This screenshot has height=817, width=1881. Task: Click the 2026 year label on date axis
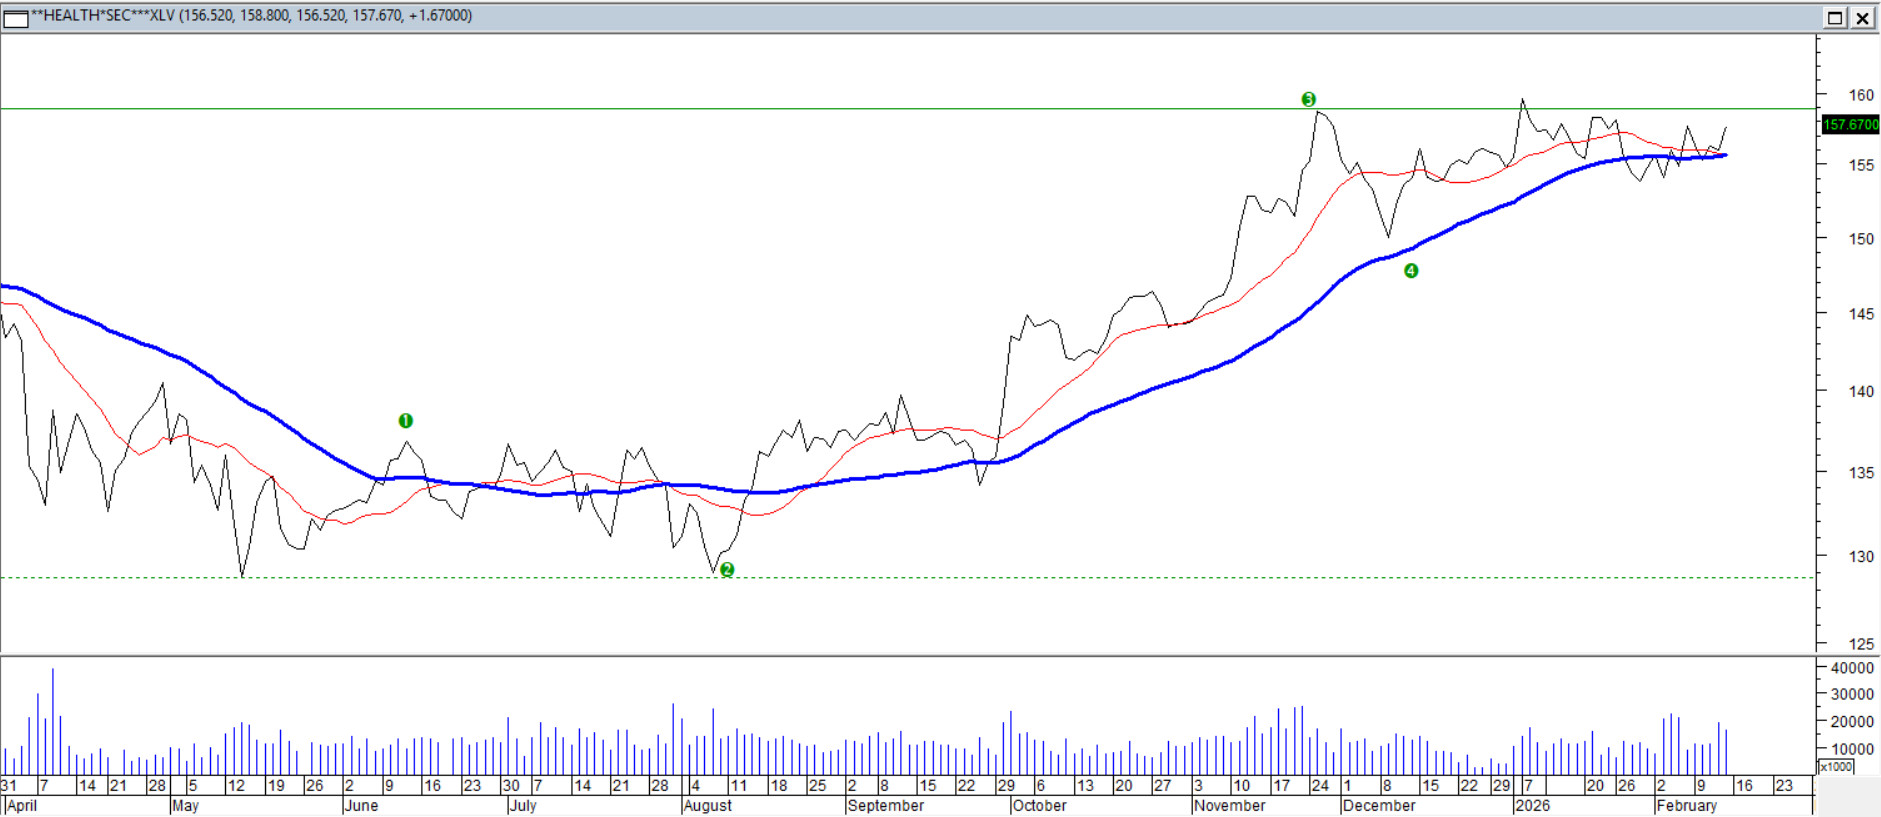[x=1532, y=806]
